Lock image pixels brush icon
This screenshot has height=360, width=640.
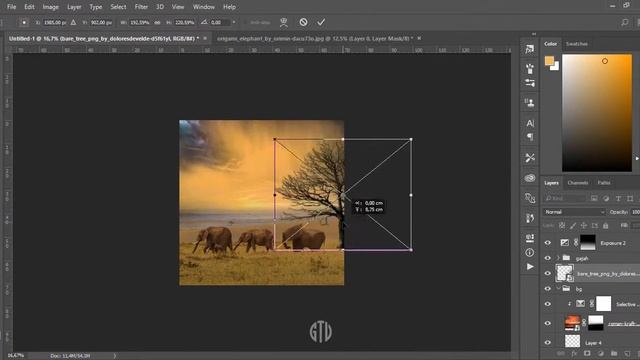(x=573, y=225)
